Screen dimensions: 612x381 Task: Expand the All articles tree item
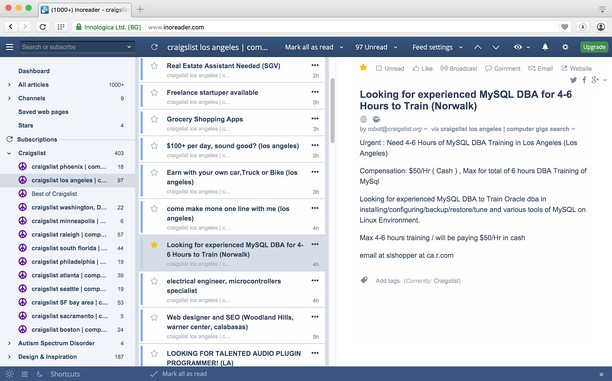point(9,85)
